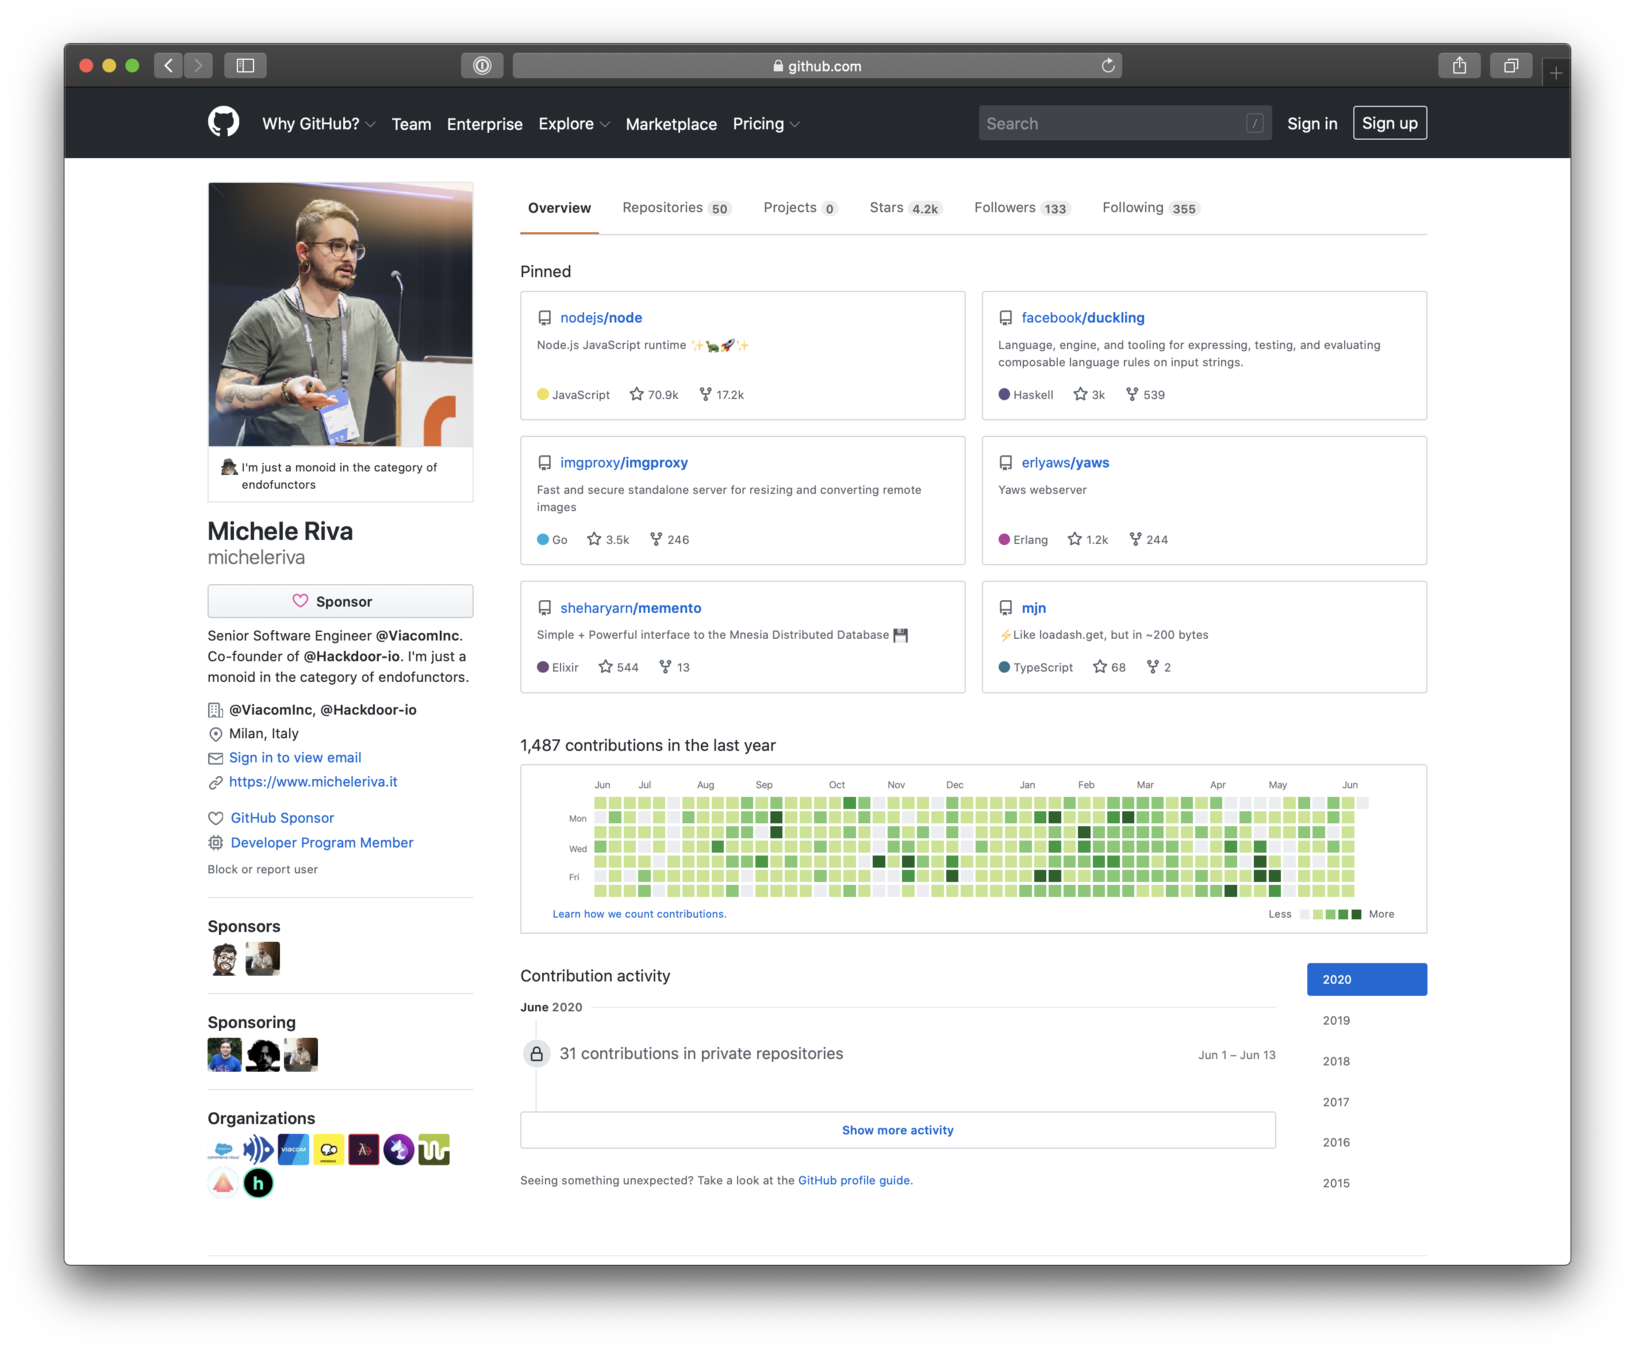This screenshot has width=1635, height=1350.
Task: Switch to the Projects tab
Action: (800, 208)
